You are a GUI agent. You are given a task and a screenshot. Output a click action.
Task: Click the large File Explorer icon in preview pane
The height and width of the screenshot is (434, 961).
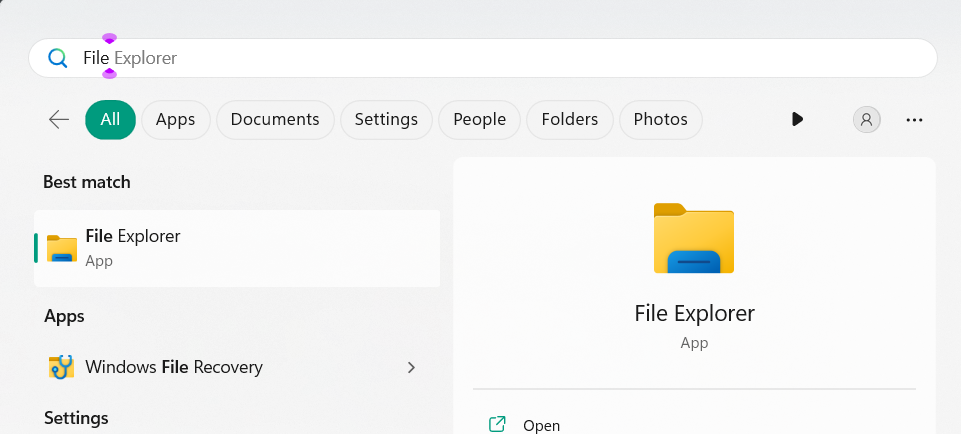(694, 238)
